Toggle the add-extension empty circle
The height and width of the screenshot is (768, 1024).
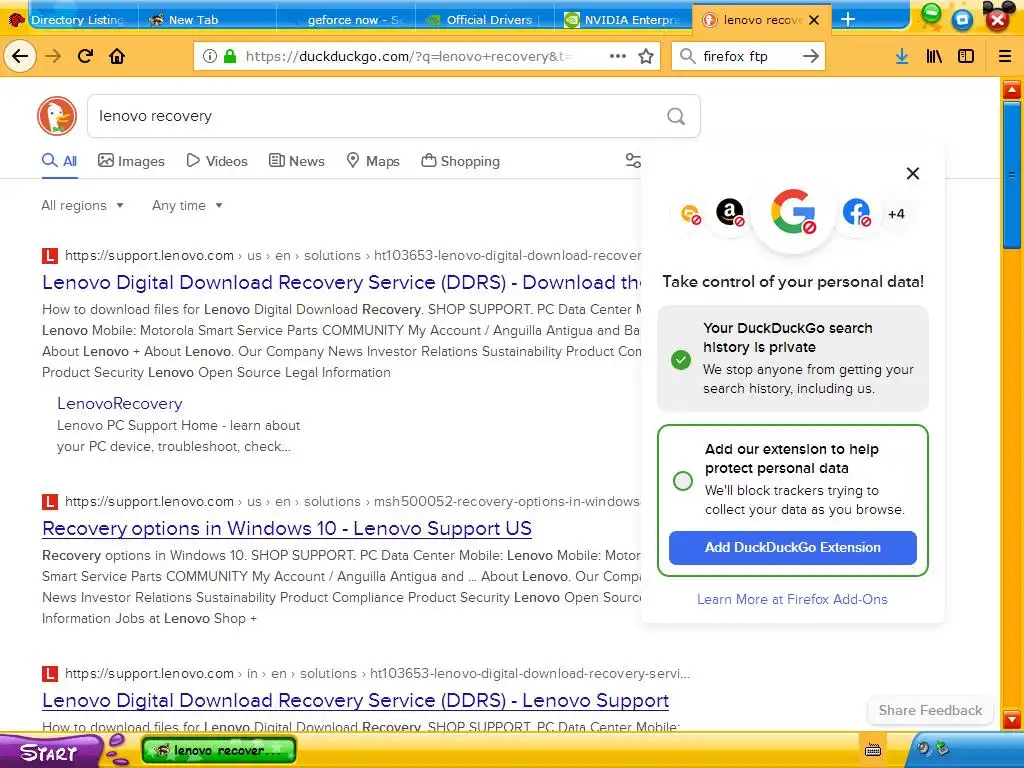coord(683,481)
